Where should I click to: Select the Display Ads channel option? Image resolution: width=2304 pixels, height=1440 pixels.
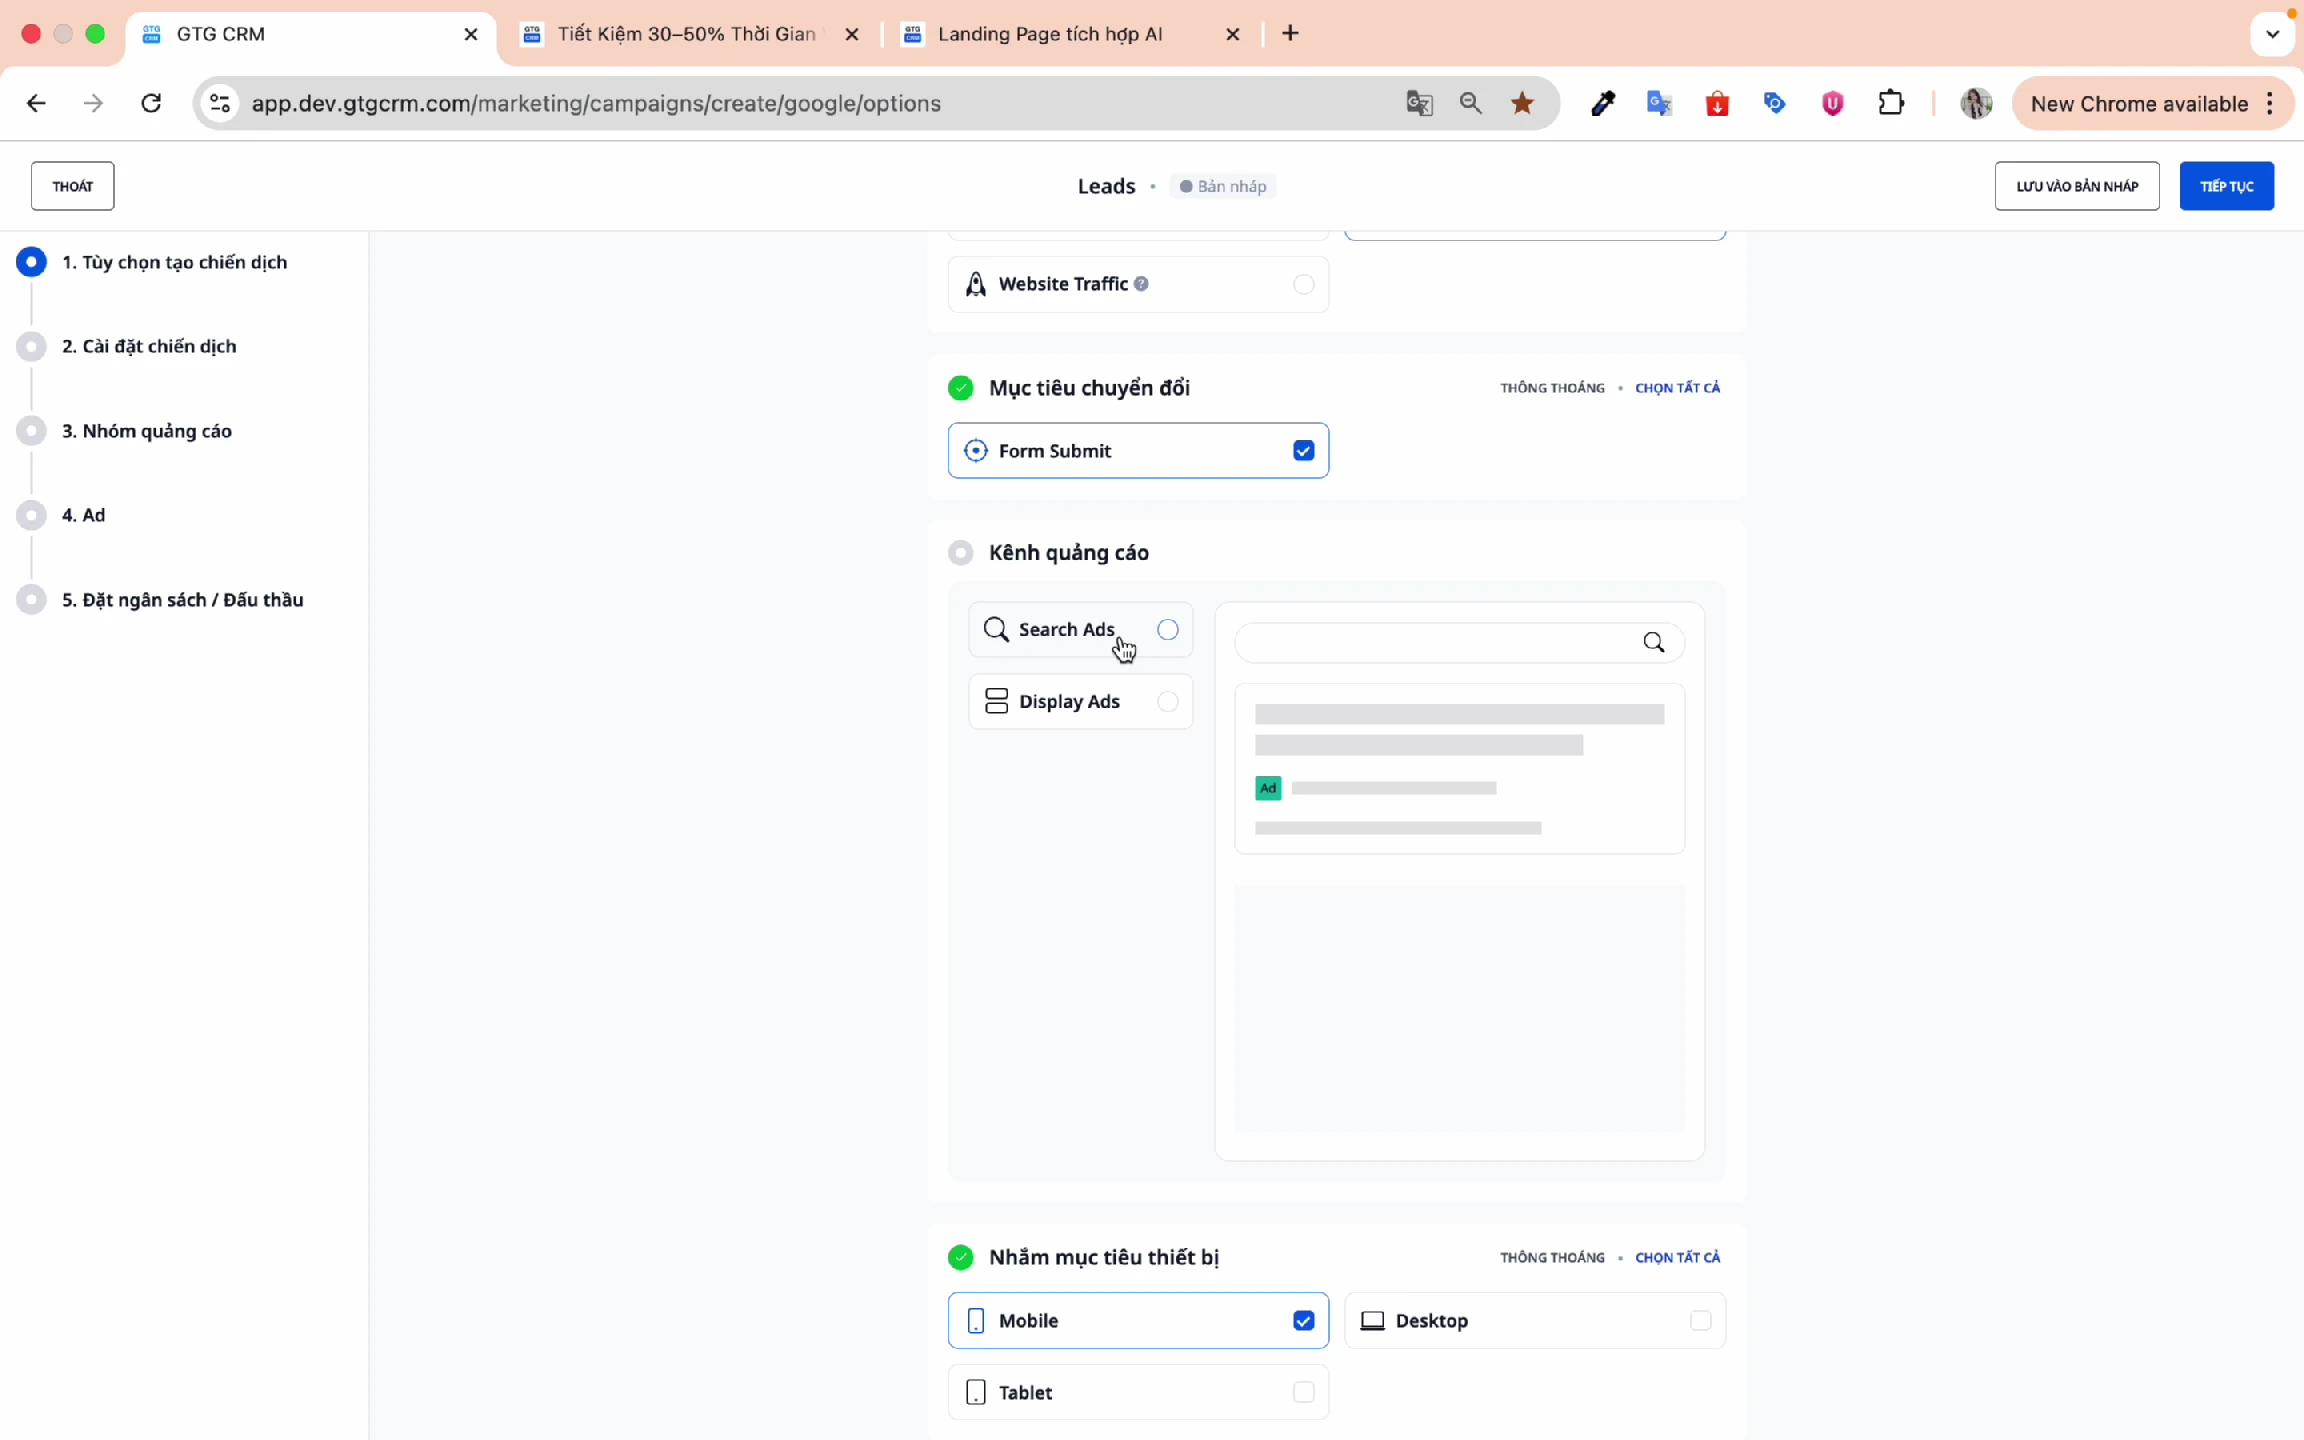tap(1167, 701)
